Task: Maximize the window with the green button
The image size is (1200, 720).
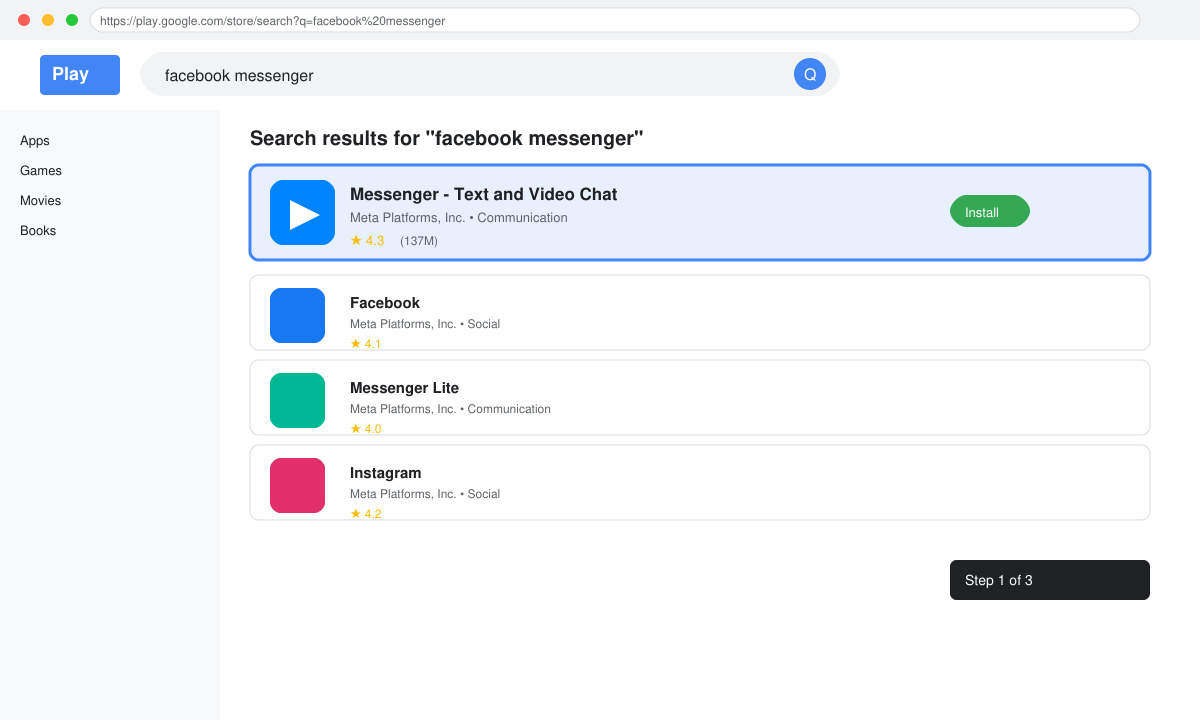Action: [72, 20]
